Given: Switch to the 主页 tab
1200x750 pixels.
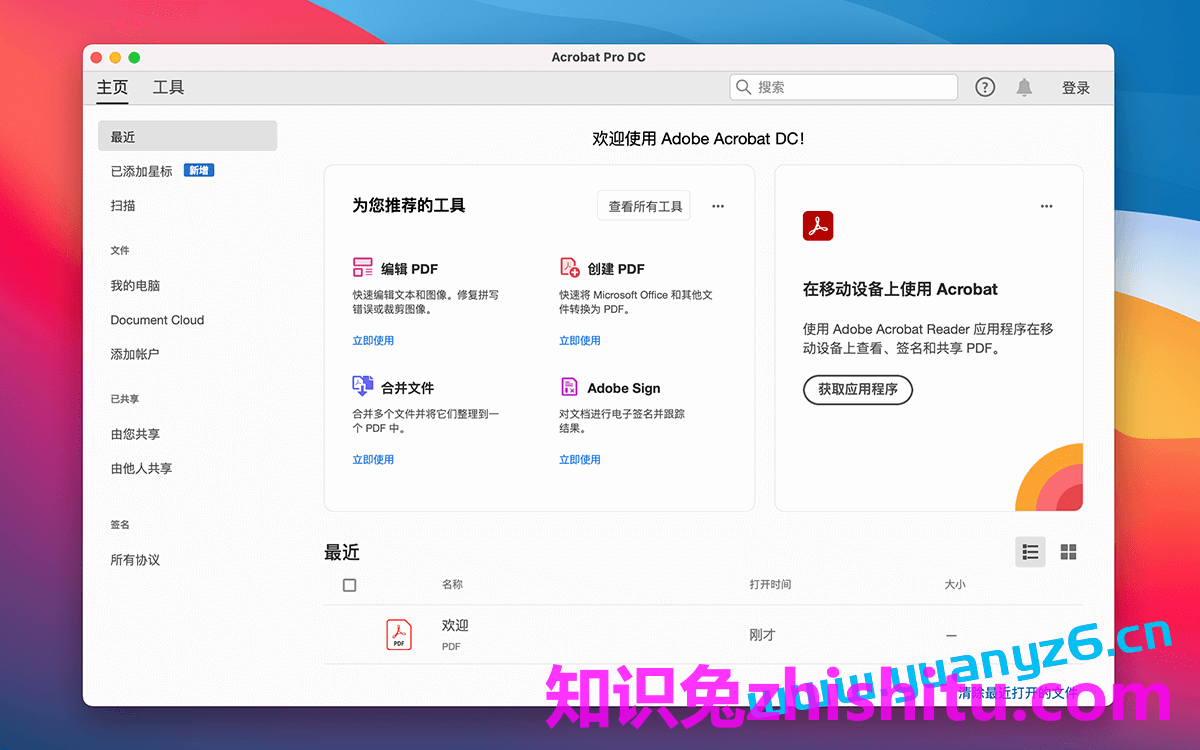Looking at the screenshot, I should [x=112, y=87].
